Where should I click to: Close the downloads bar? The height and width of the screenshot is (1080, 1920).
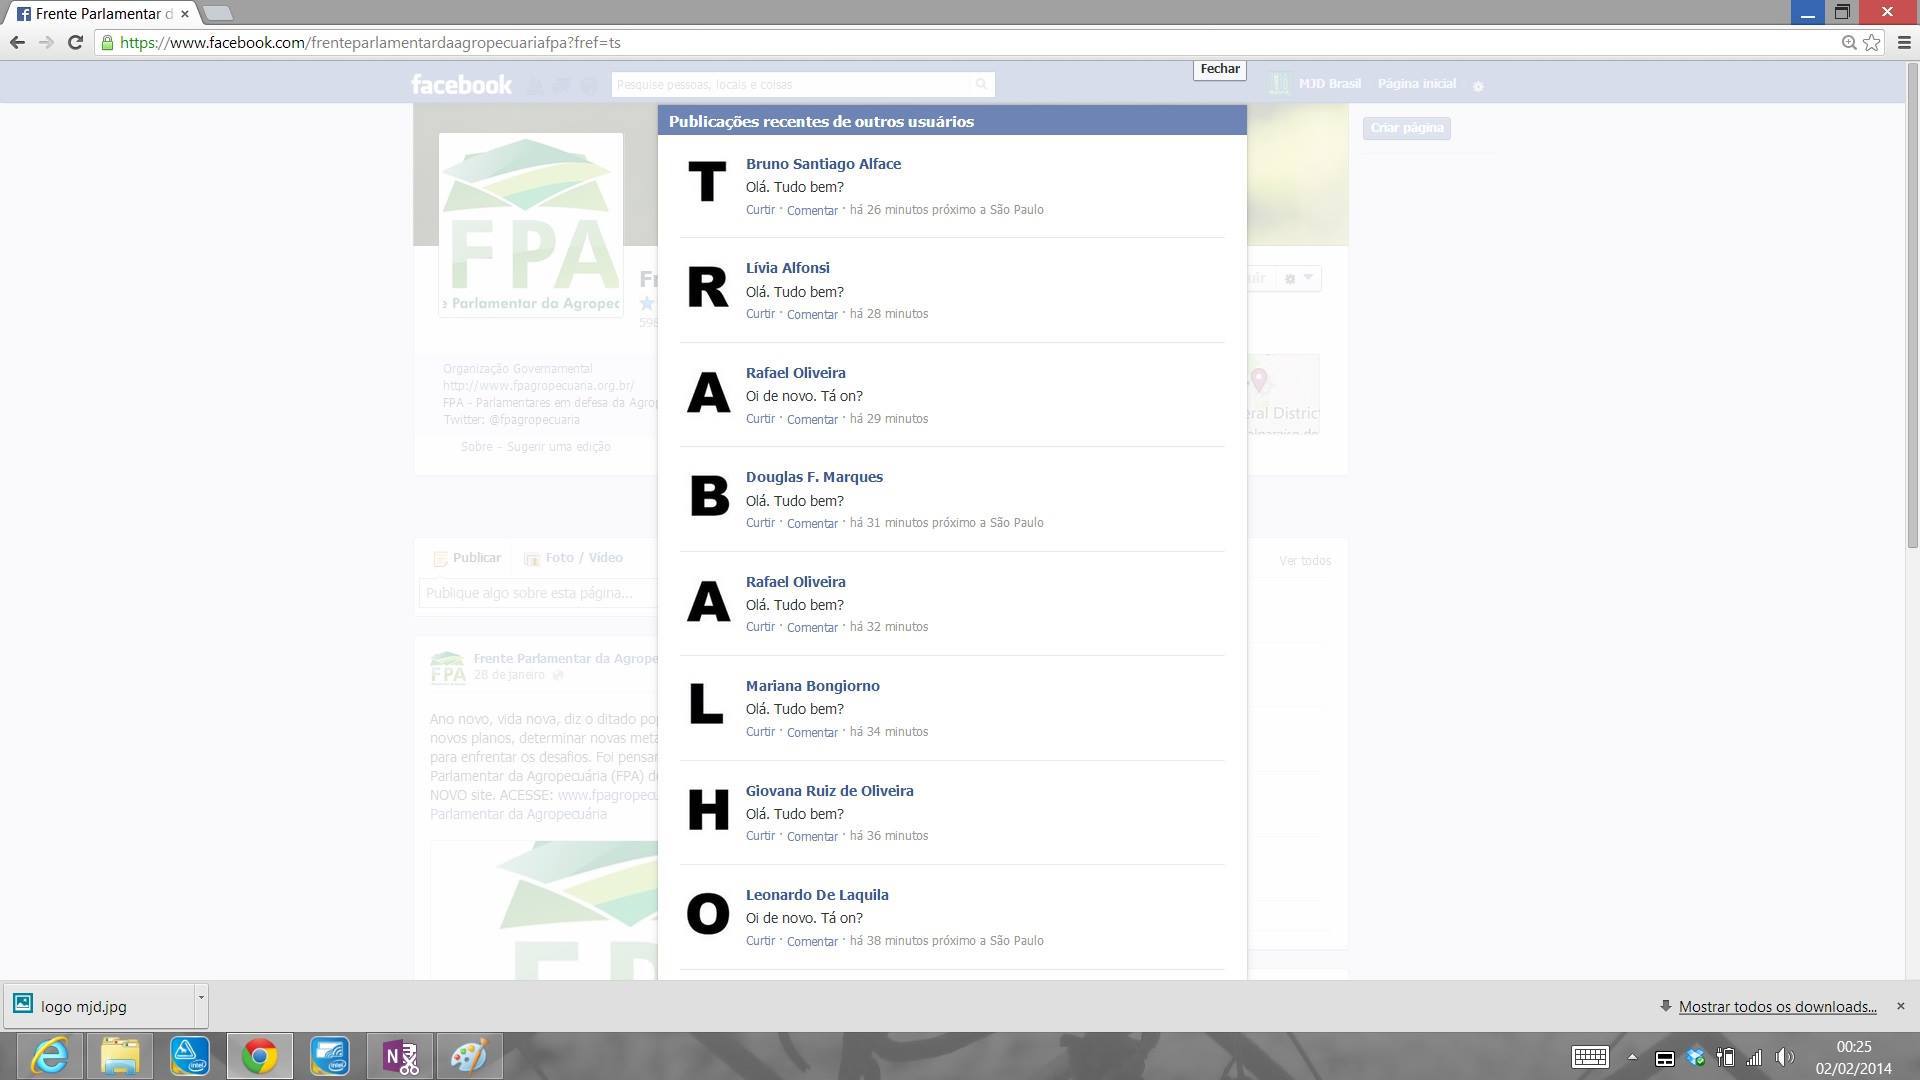1901,1006
